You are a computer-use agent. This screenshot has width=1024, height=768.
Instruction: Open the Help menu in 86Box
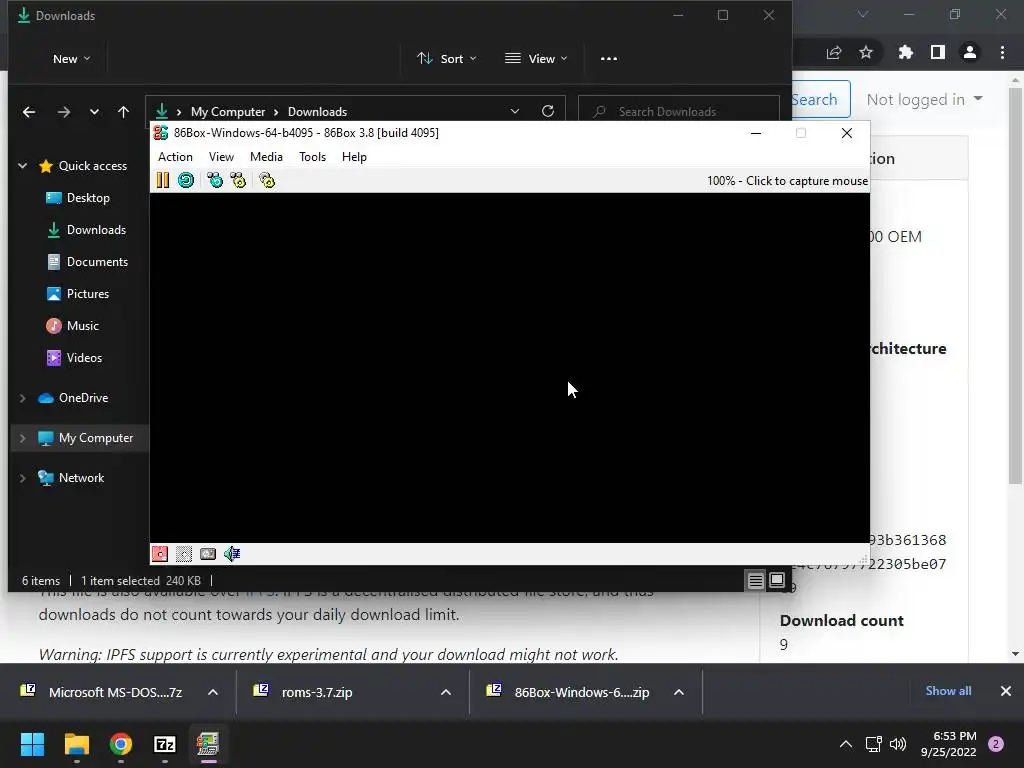coord(354,157)
